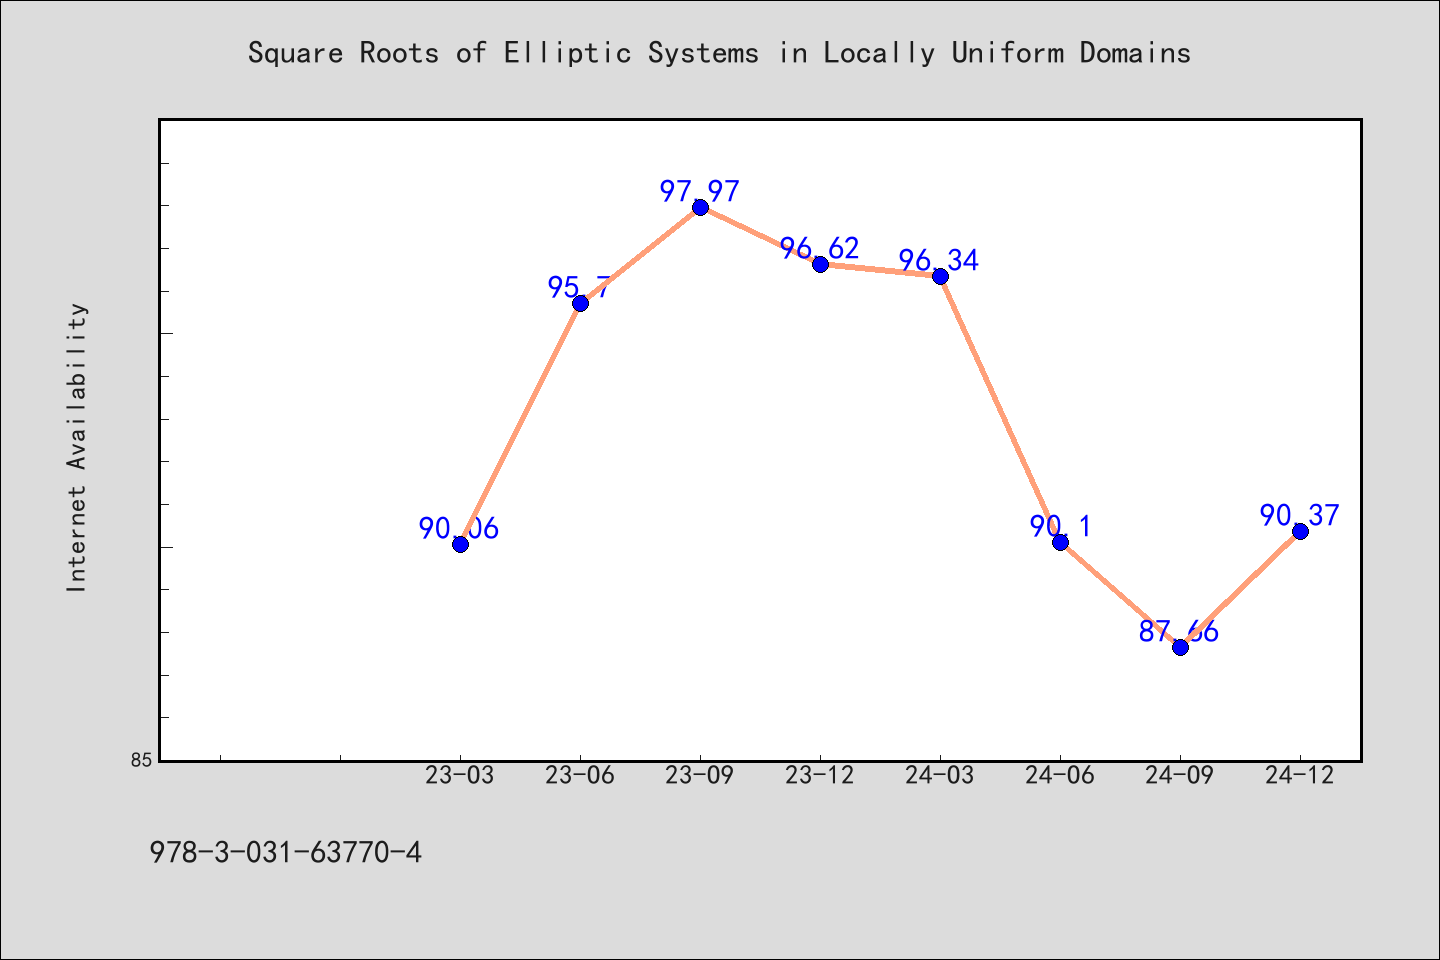Image resolution: width=1440 pixels, height=960 pixels.
Task: Click the x-axis label 24-03
Action: tap(940, 775)
